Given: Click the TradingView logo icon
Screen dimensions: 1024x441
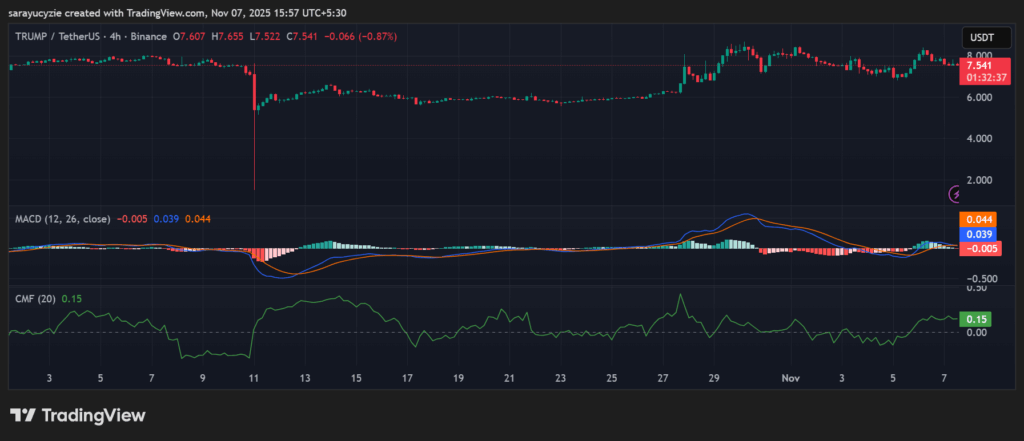Looking at the screenshot, I should coord(23,415).
